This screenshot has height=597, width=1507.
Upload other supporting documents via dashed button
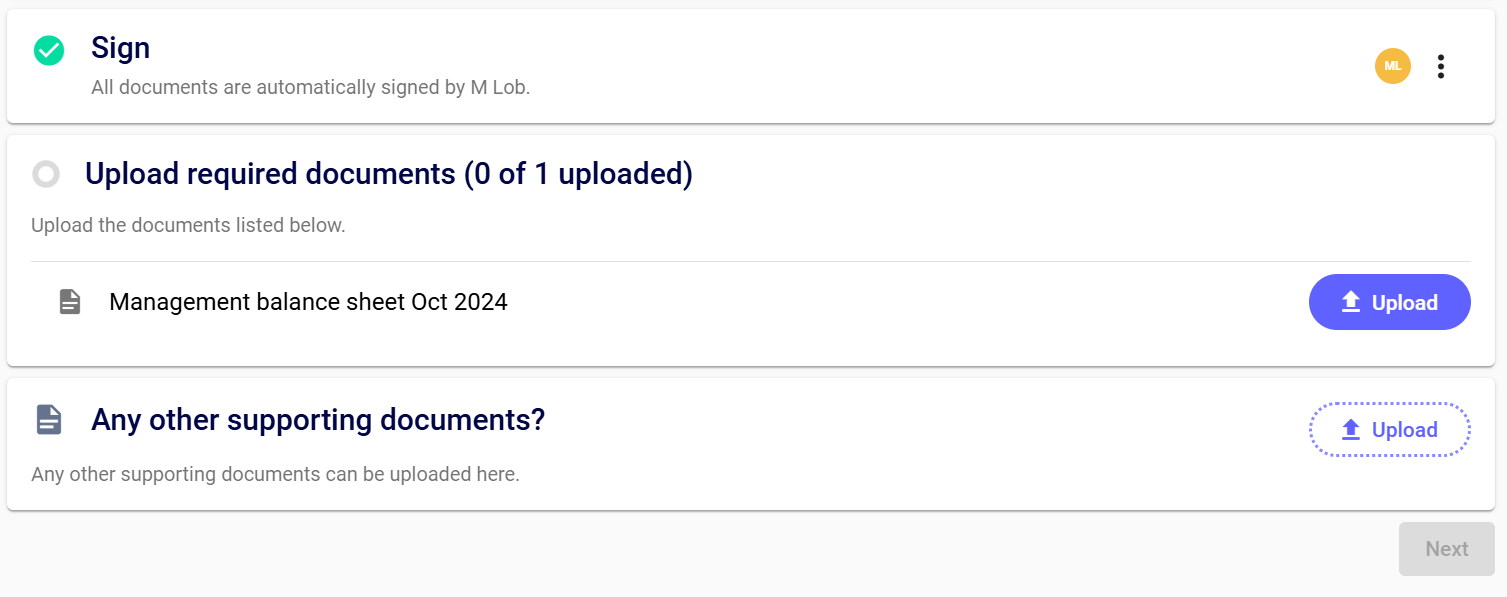pos(1389,430)
